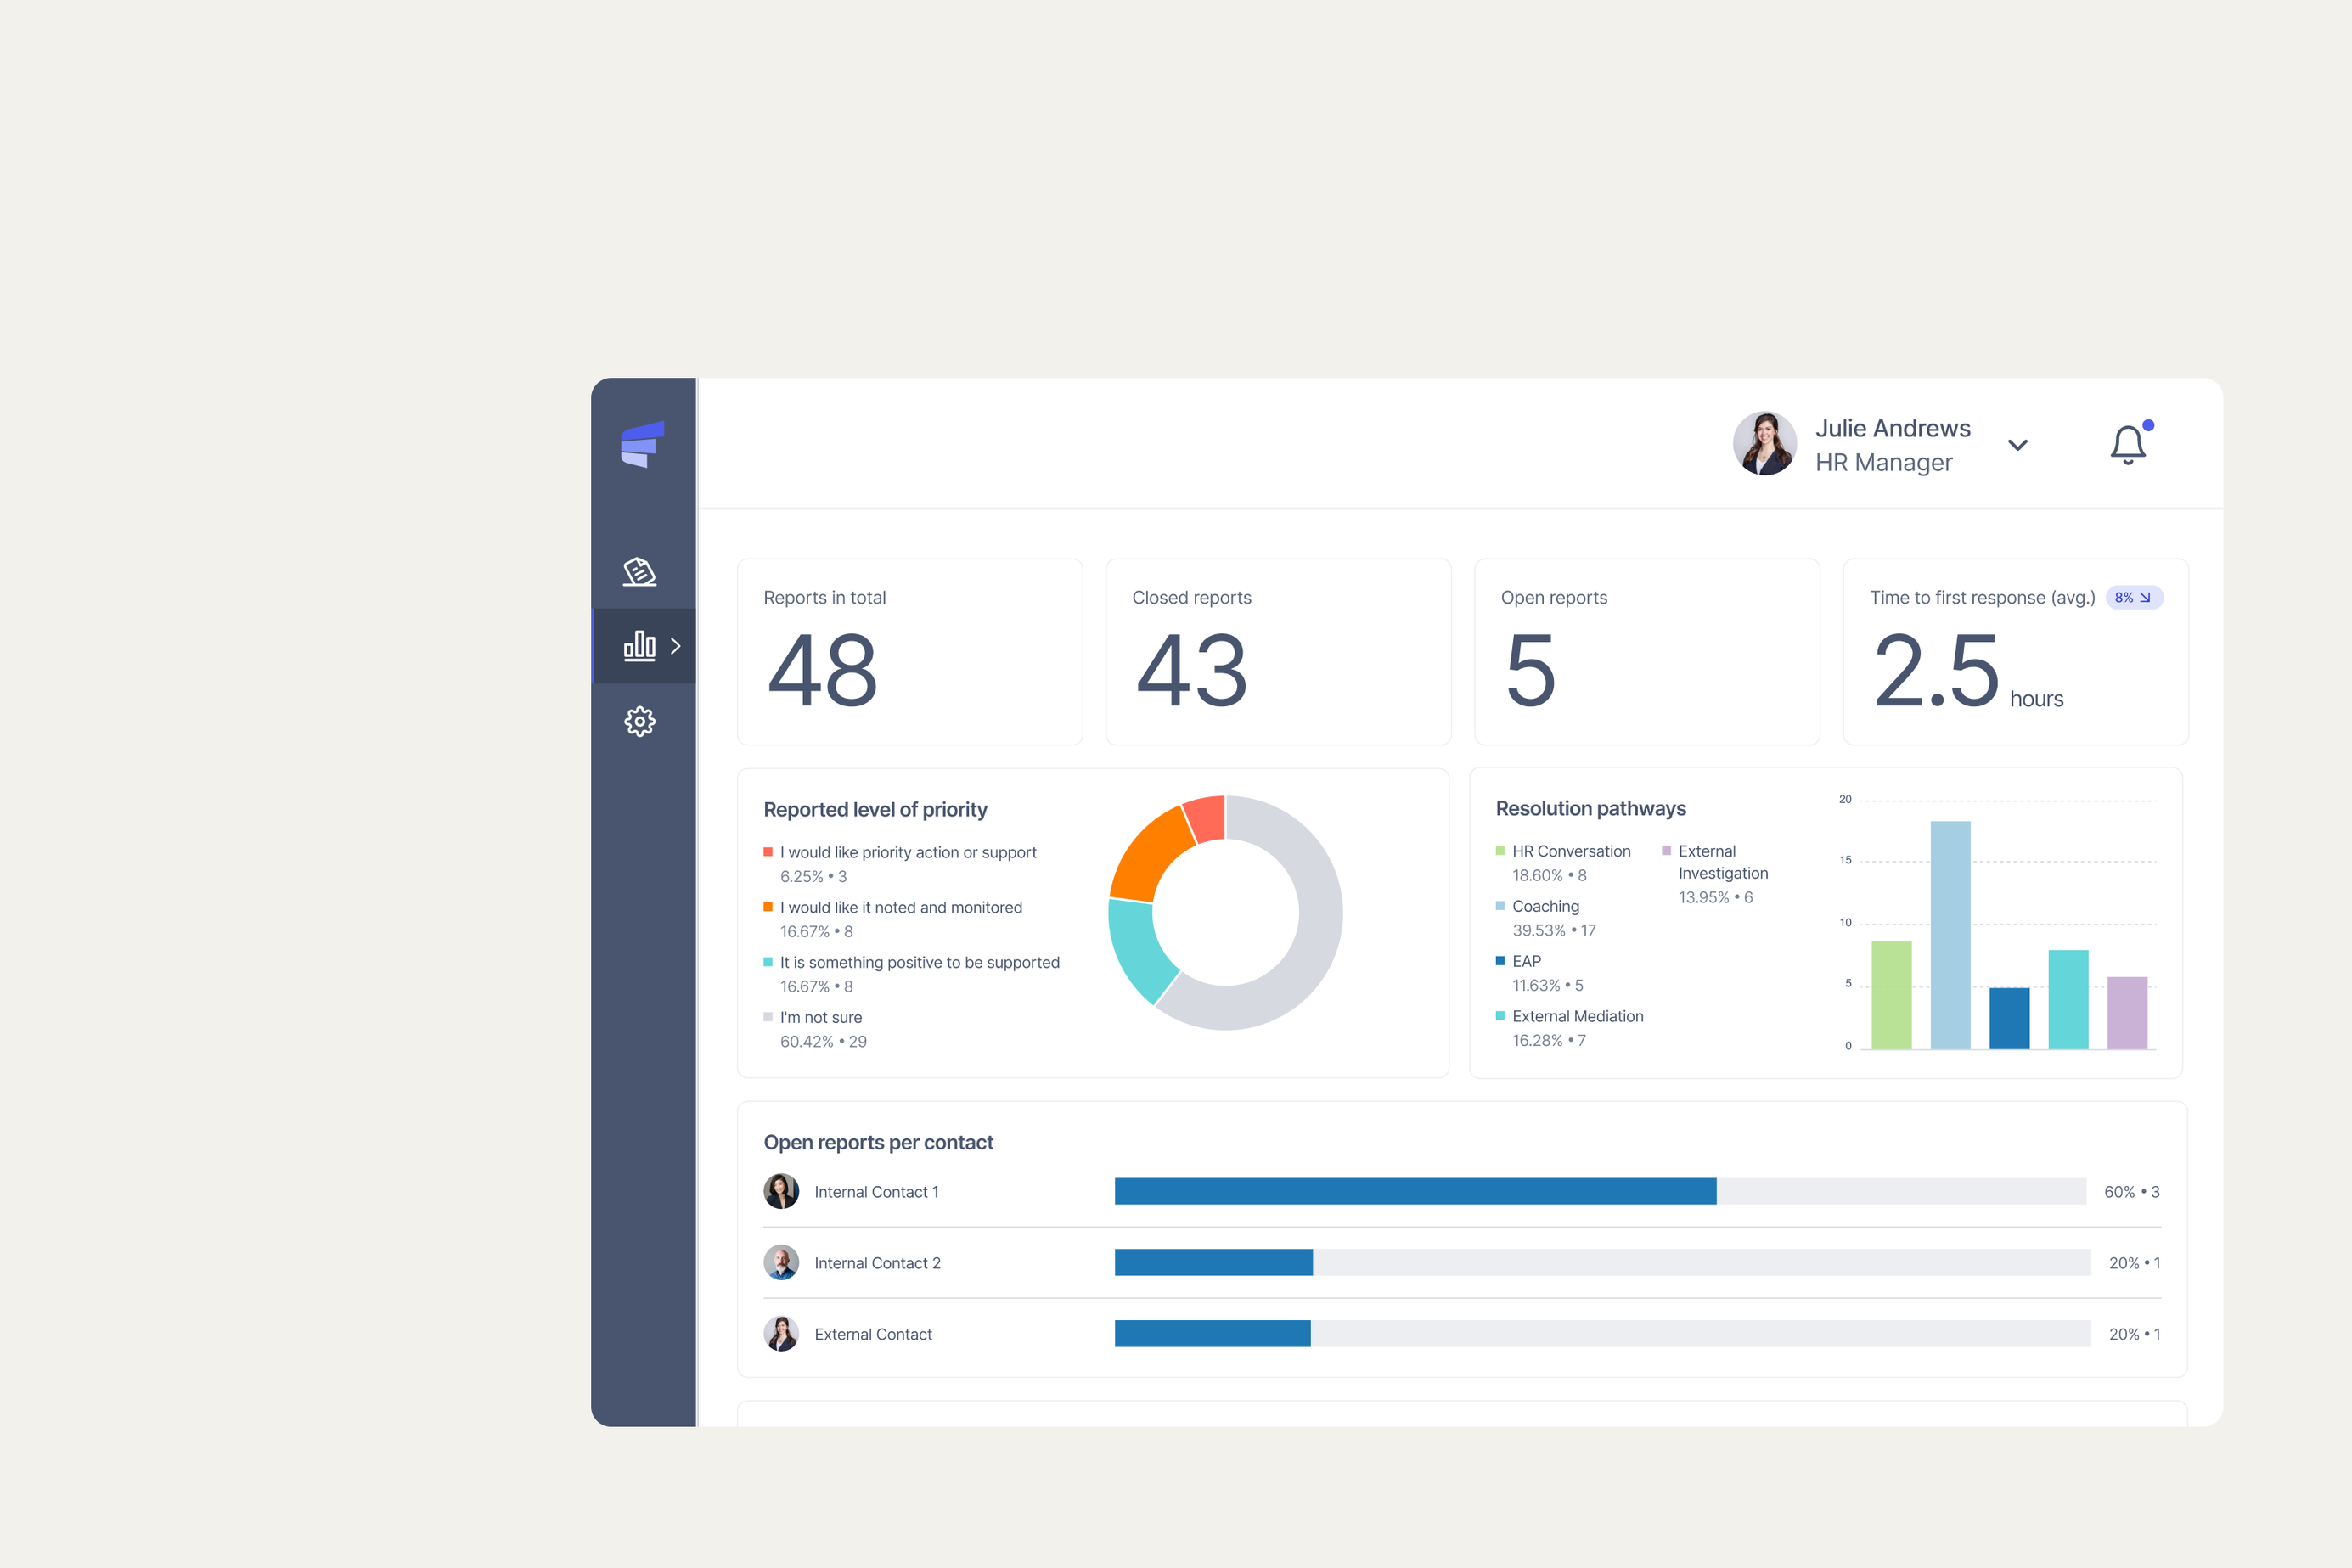Screen dimensions: 2352x1568
Task: Click External Contact avatar
Action: pos(781,1333)
